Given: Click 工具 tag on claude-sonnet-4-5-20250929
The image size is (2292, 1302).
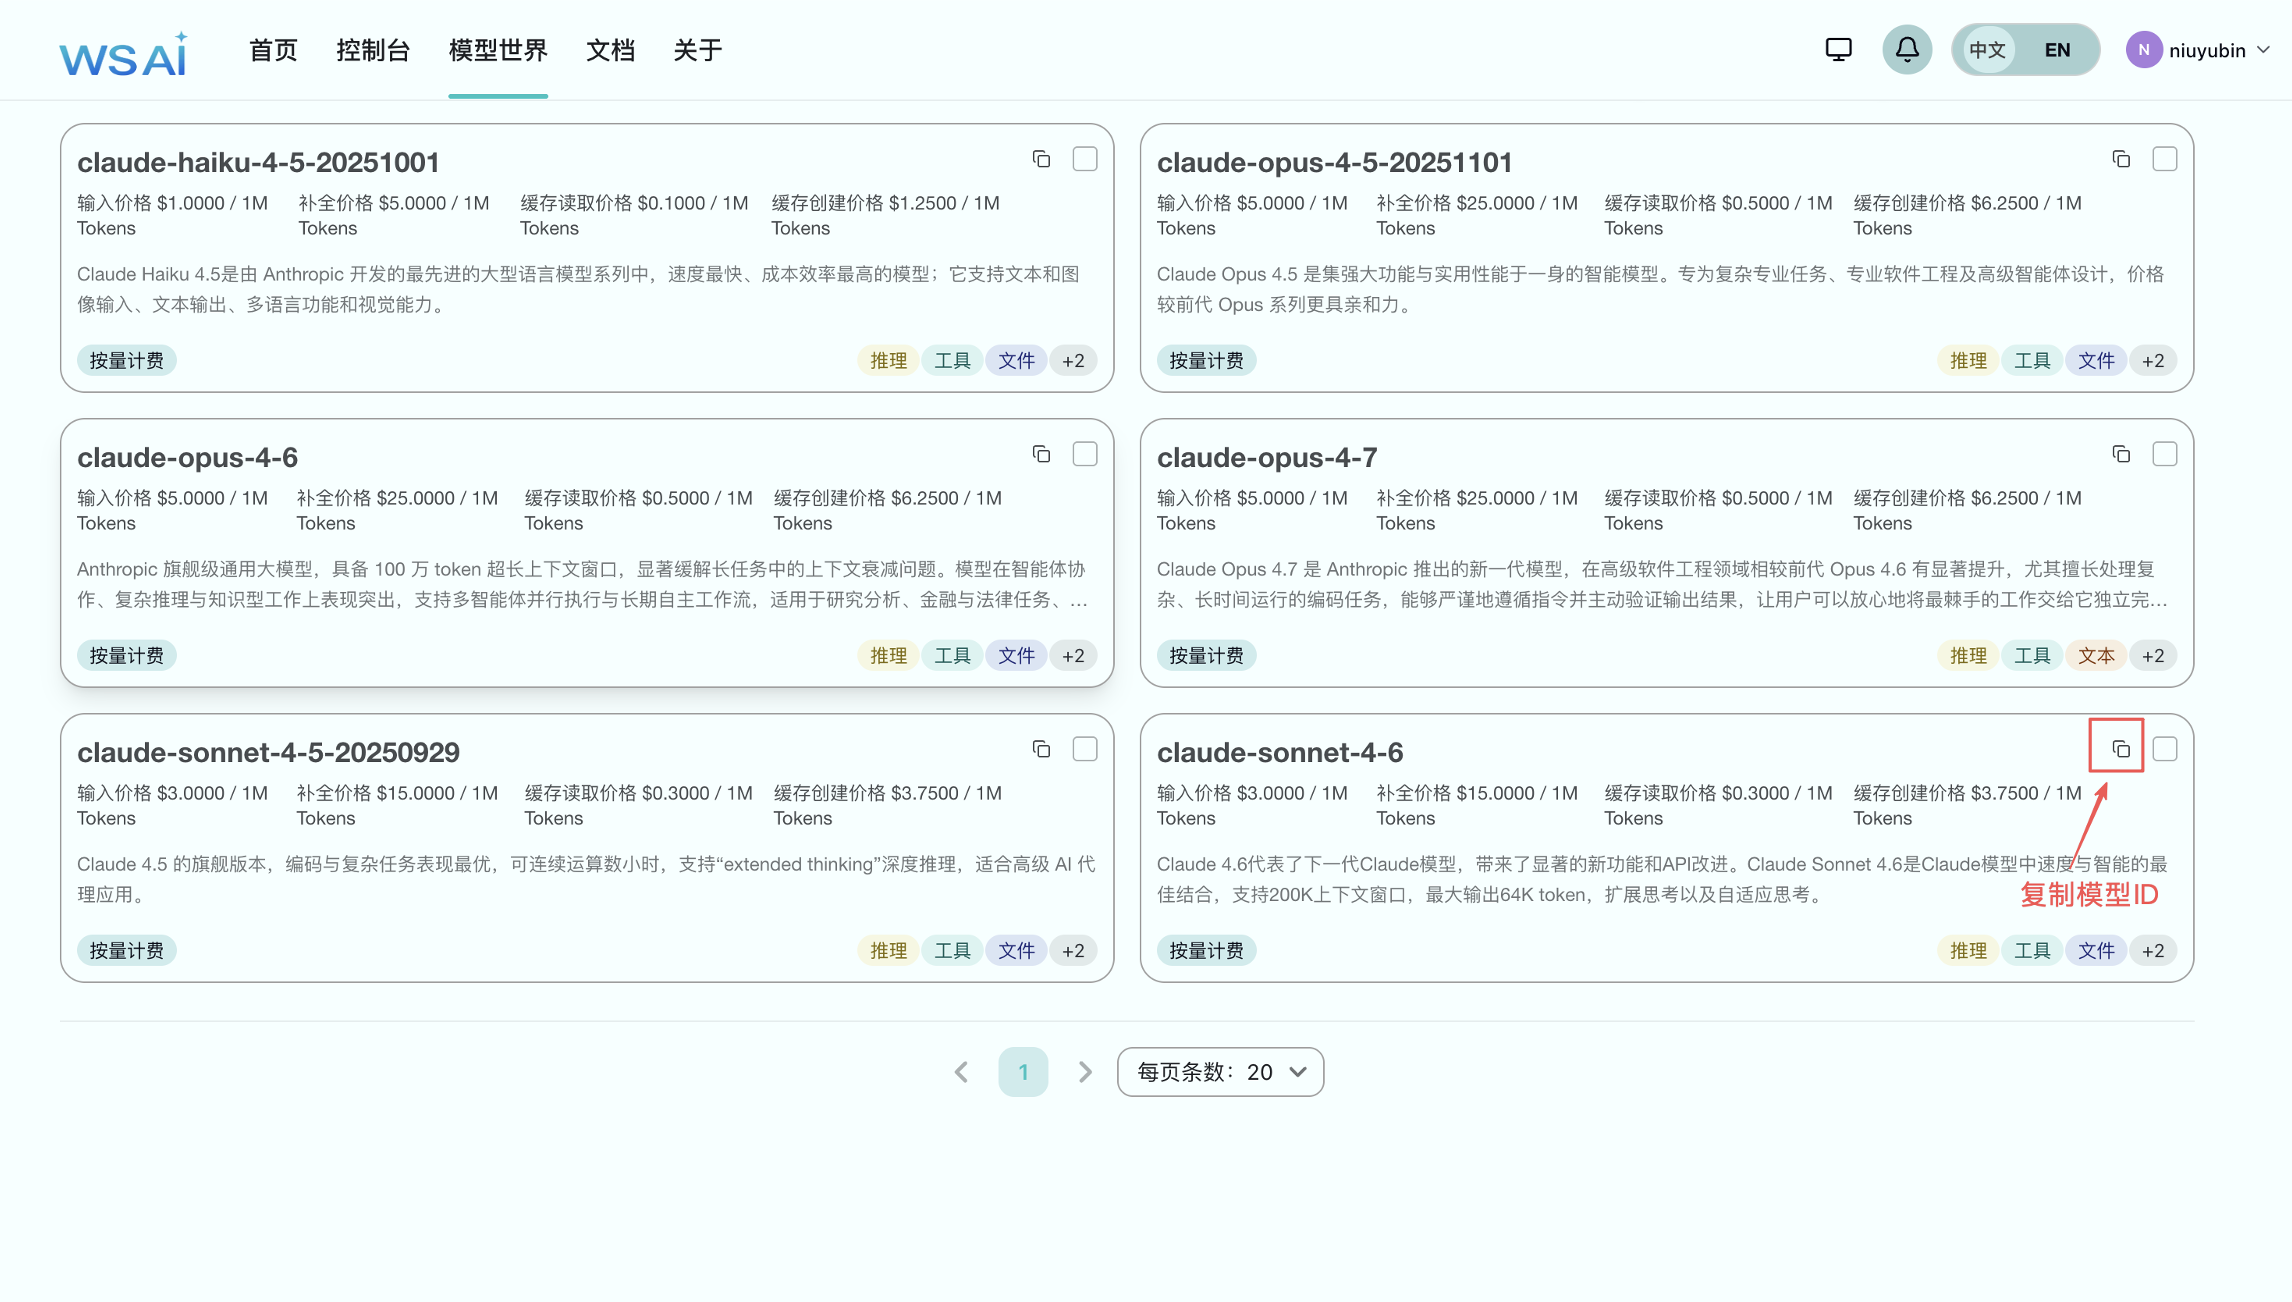Looking at the screenshot, I should pyautogui.click(x=952, y=951).
